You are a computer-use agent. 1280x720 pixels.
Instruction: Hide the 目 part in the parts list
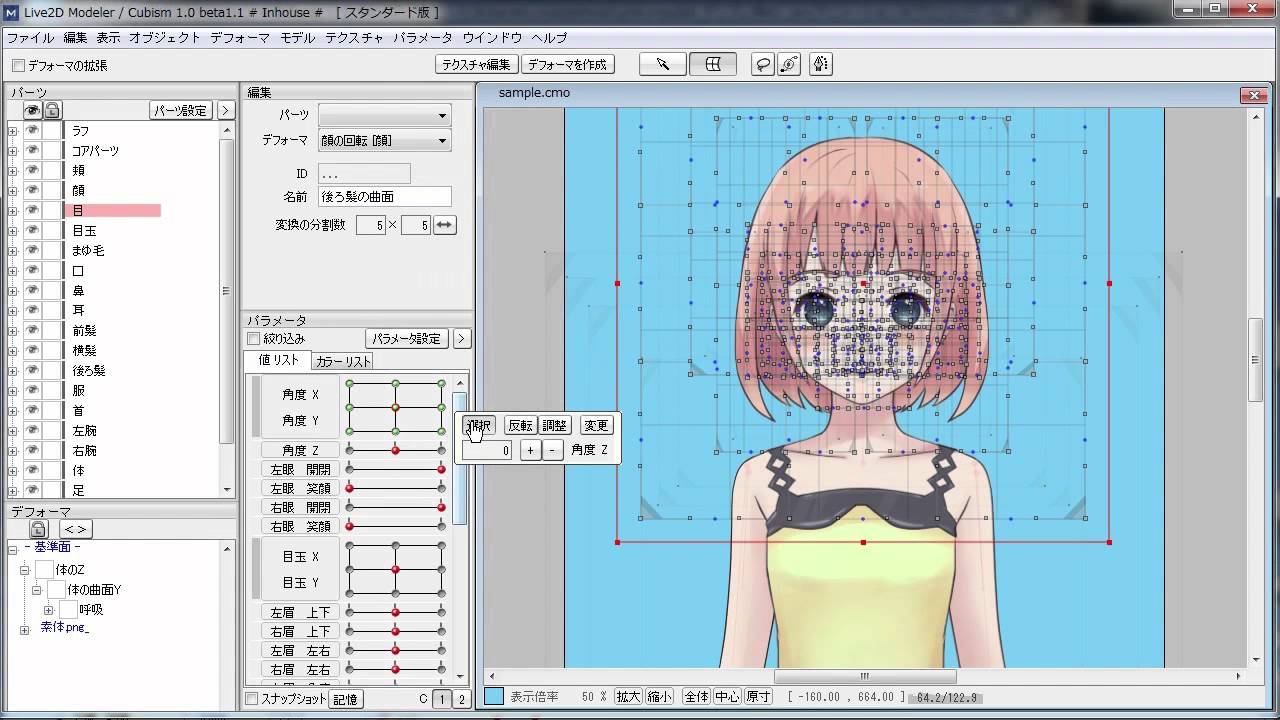click(32, 210)
